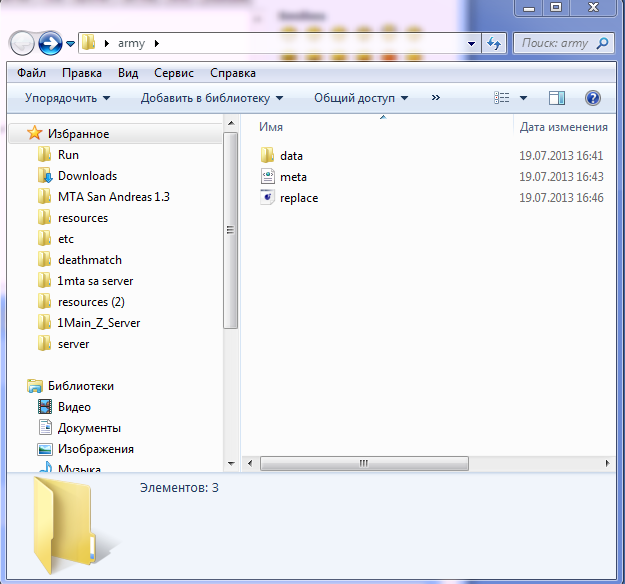Click the change view icon
Image resolution: width=625 pixels, height=584 pixels.
(501, 98)
